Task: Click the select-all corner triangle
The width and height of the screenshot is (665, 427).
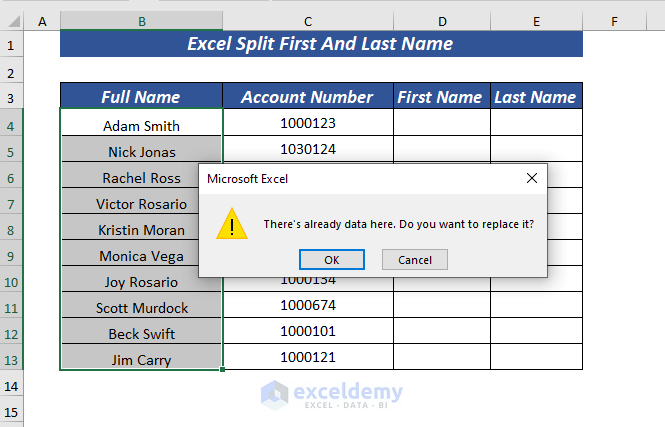Action: point(14,21)
